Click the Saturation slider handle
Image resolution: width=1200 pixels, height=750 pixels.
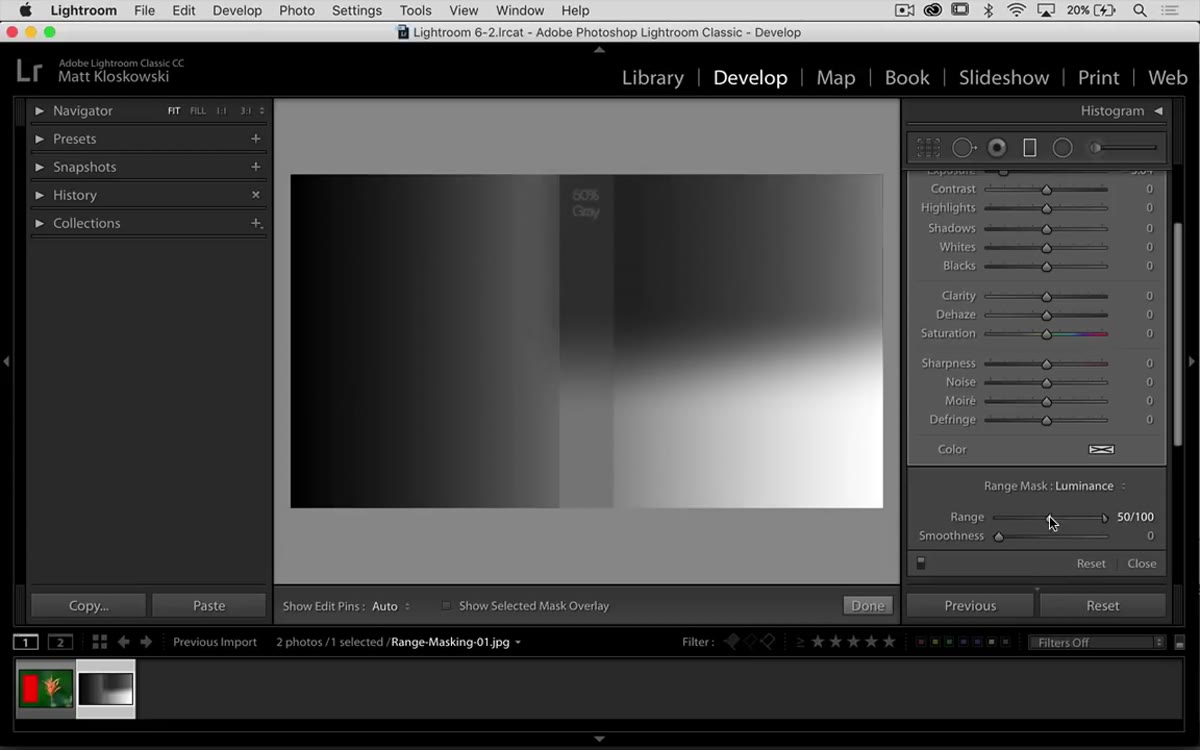tap(1047, 334)
